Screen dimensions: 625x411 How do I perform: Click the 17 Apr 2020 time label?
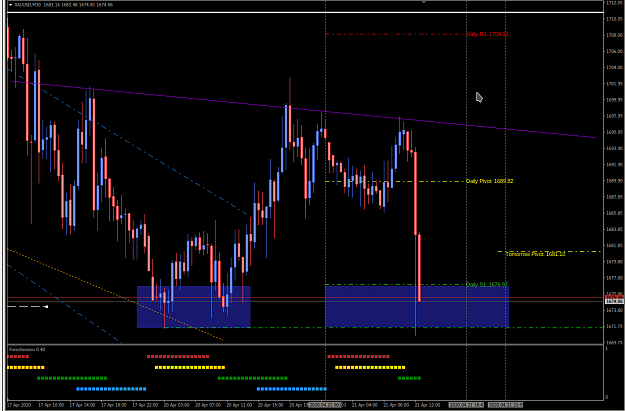[x=19, y=405]
